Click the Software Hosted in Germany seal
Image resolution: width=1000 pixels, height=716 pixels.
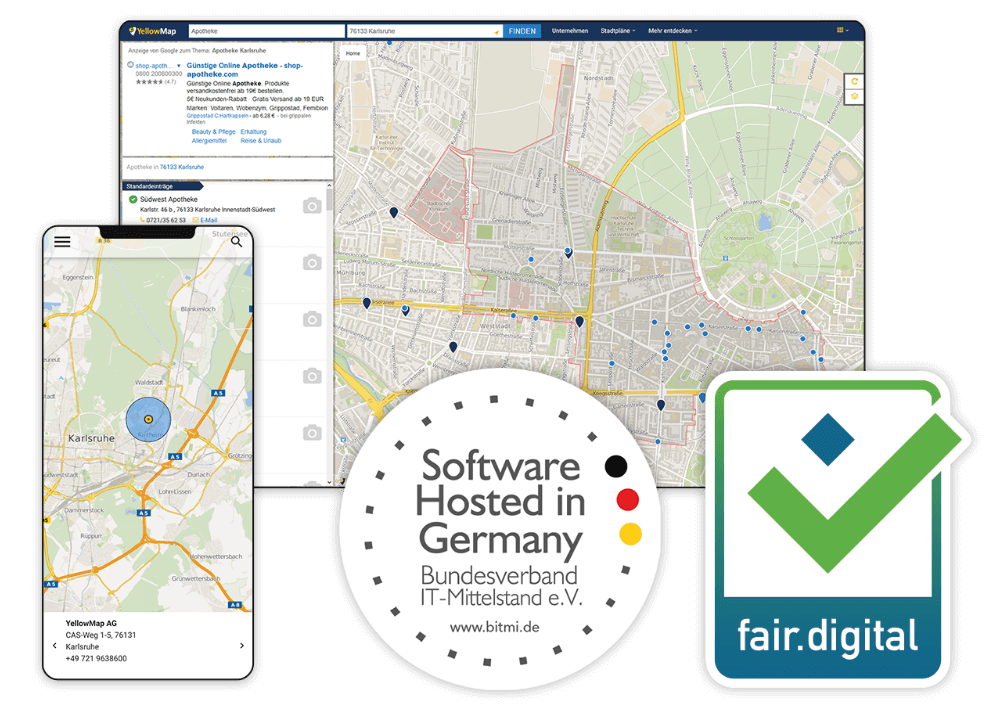pos(501,529)
